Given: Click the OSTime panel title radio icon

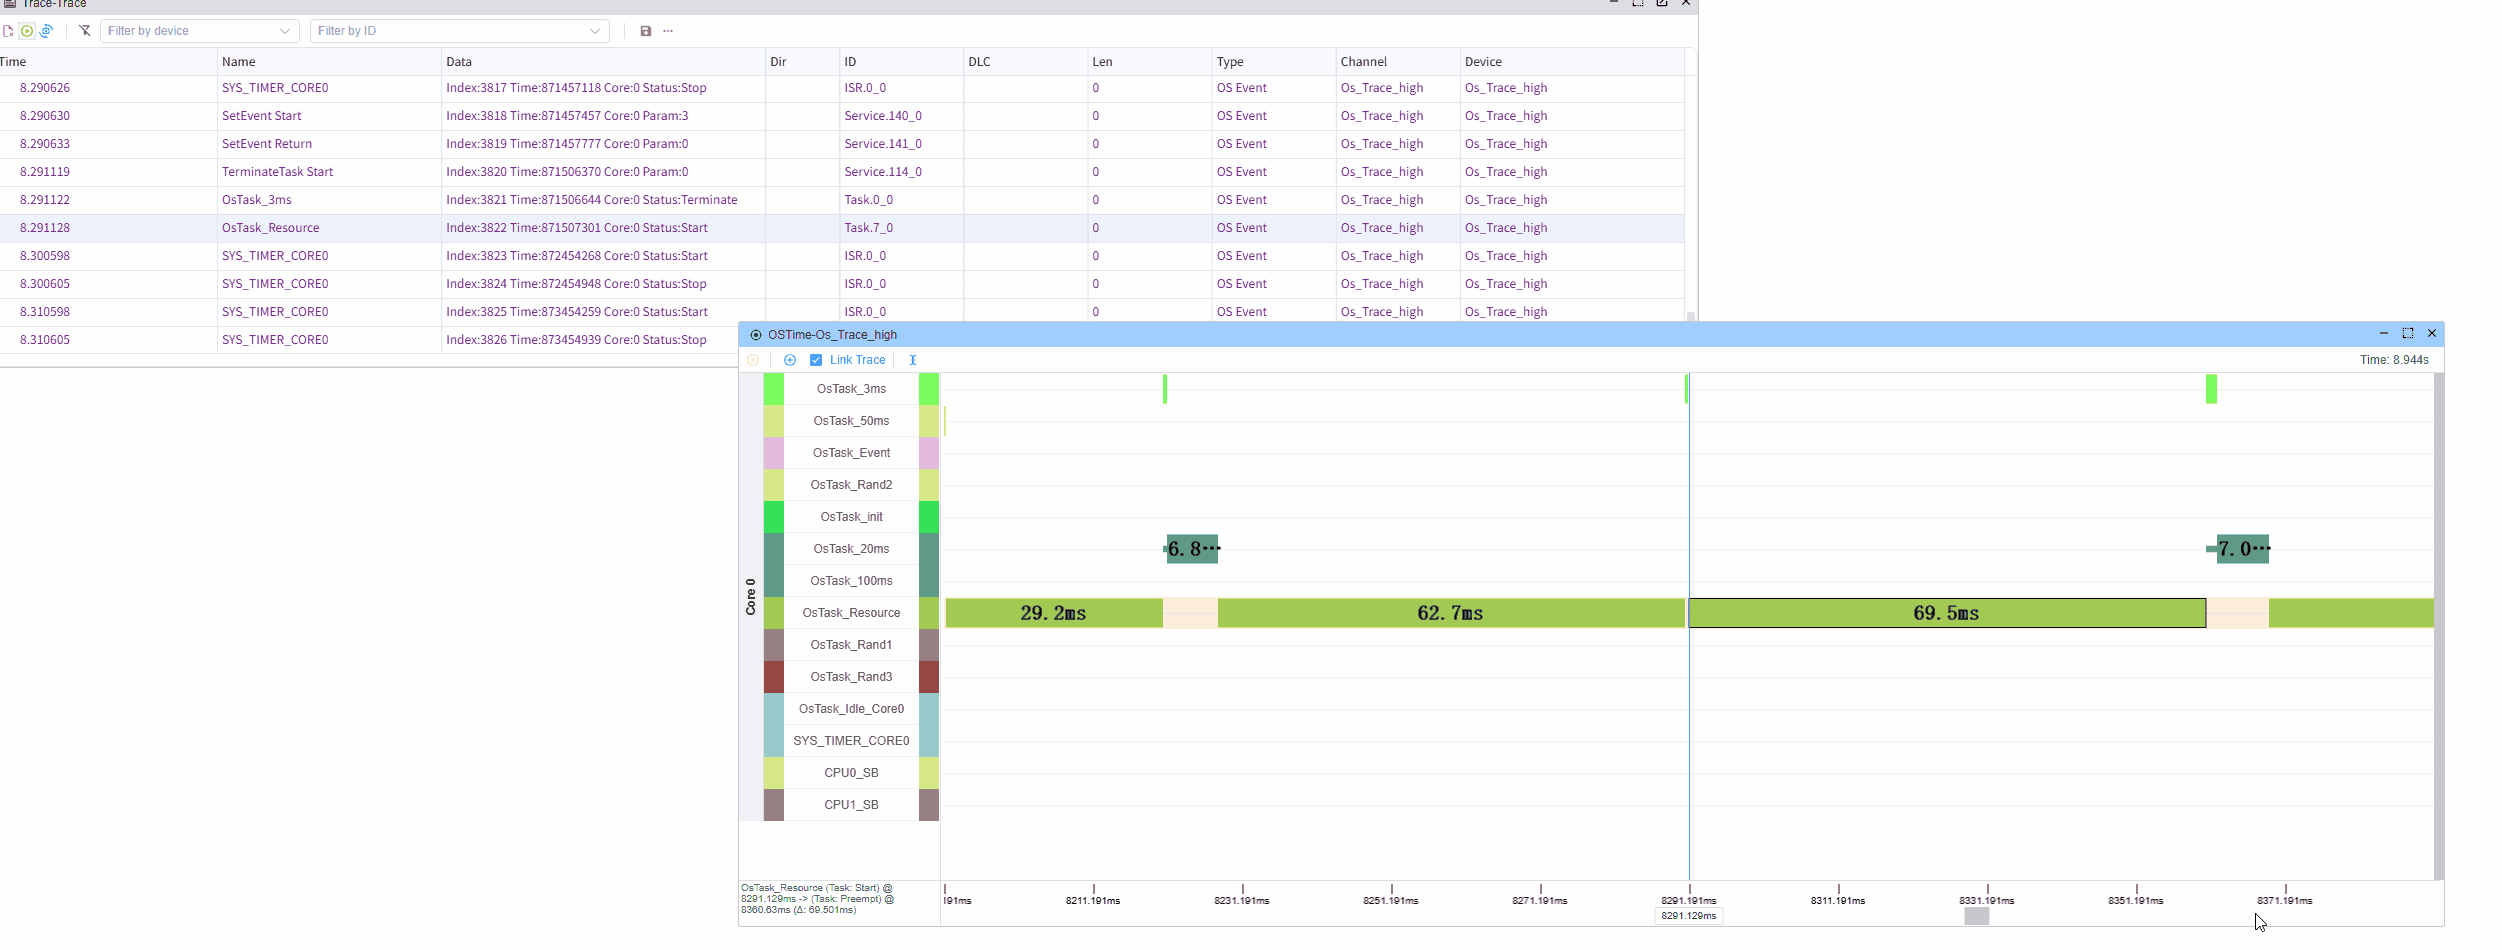Looking at the screenshot, I should click(x=756, y=335).
